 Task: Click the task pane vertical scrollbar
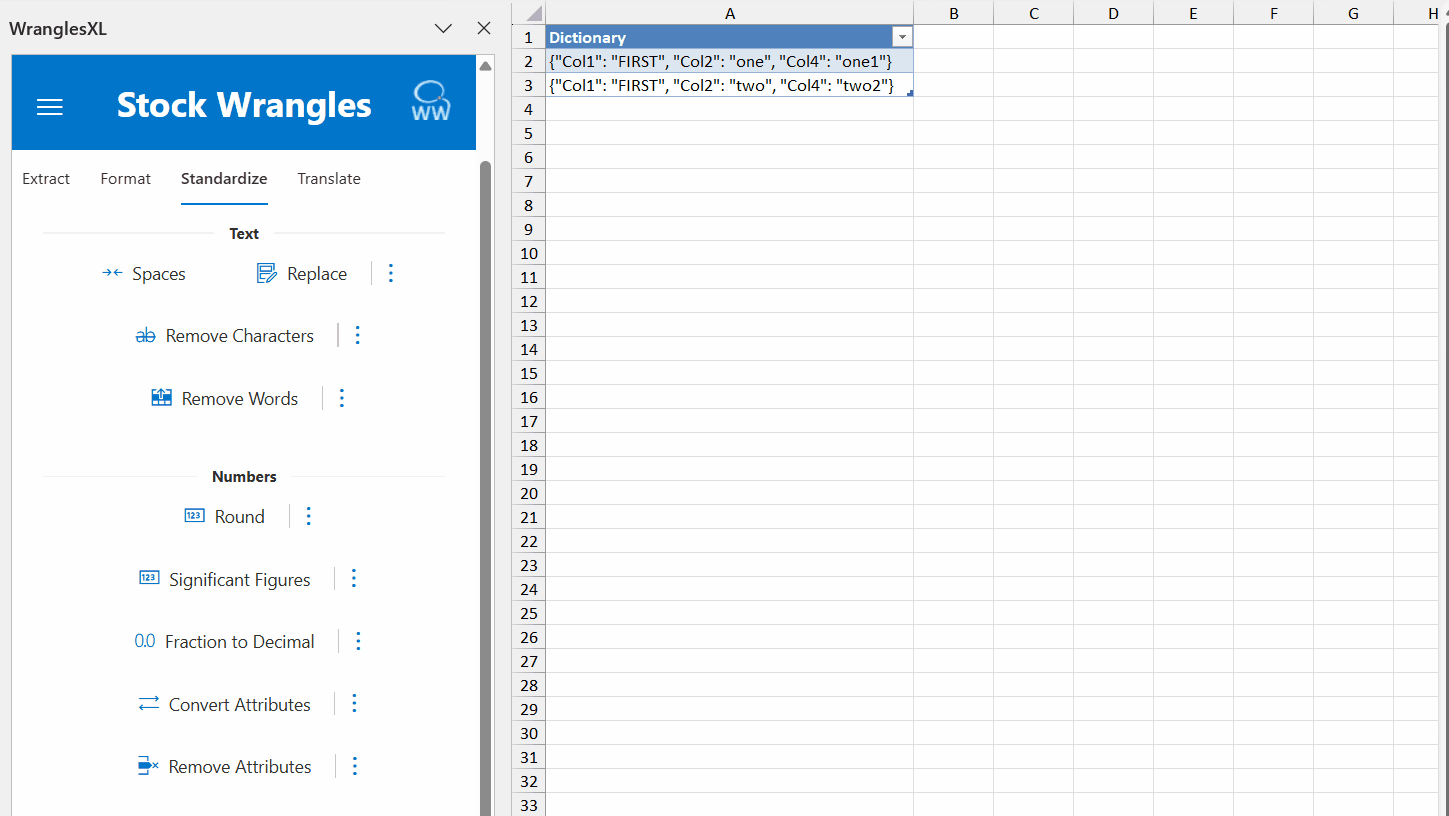click(485, 400)
